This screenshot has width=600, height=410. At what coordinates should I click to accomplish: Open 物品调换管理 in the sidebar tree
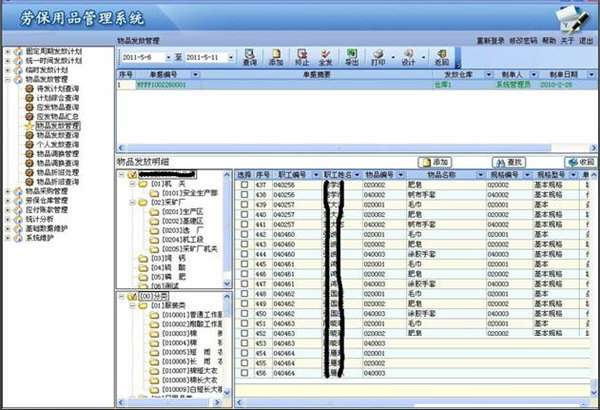(x=57, y=154)
